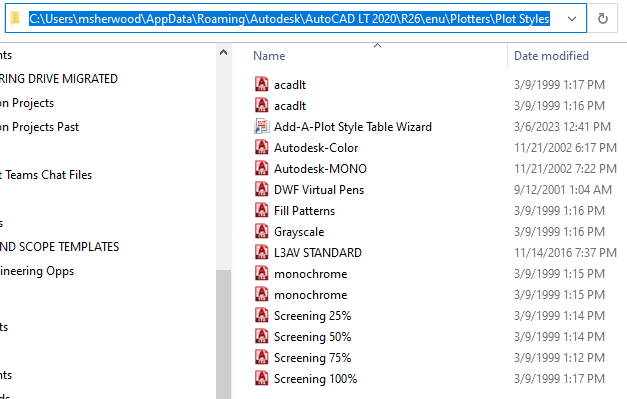Select the Grayscale file name
Viewport: 627px width, 399px height.
pos(299,232)
